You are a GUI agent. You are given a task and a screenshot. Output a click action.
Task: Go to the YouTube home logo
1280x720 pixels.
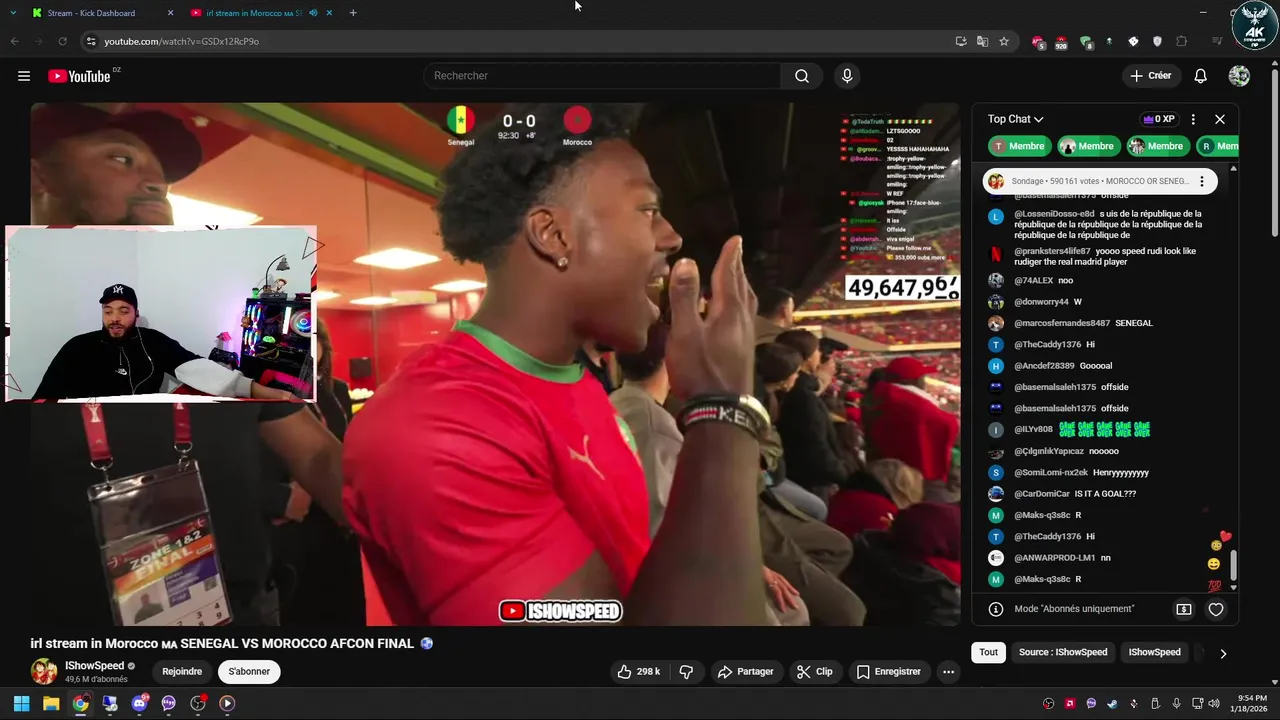tap(79, 76)
